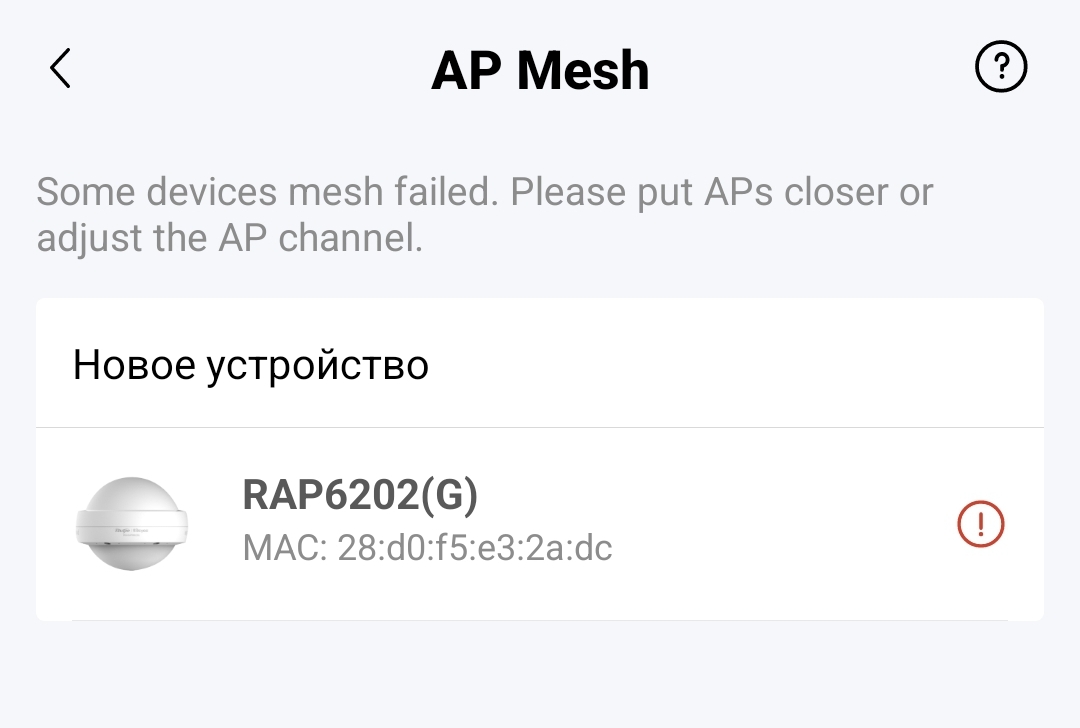Viewport: 1080px width, 728px height.
Task: Go back using the left arrow icon
Action: point(61,68)
